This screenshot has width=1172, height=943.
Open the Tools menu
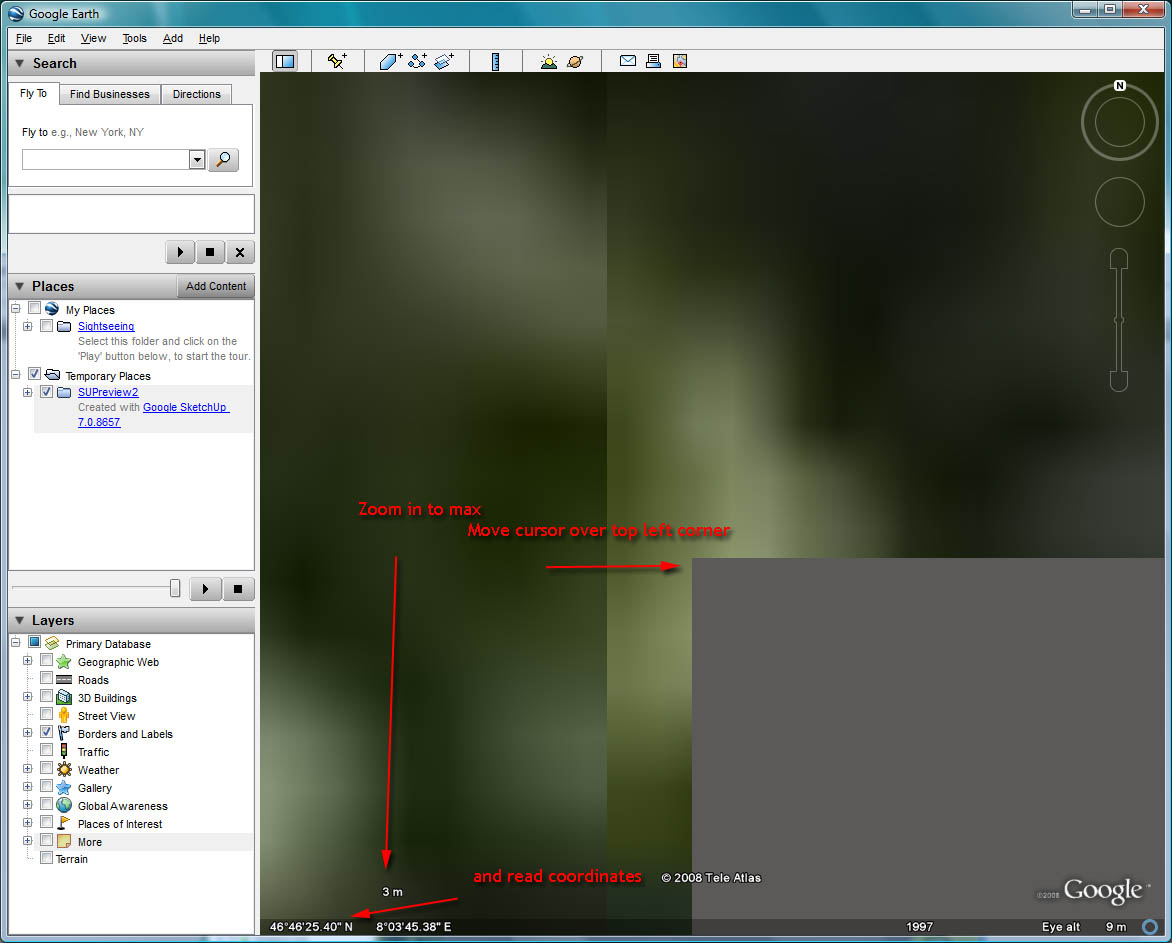135,38
